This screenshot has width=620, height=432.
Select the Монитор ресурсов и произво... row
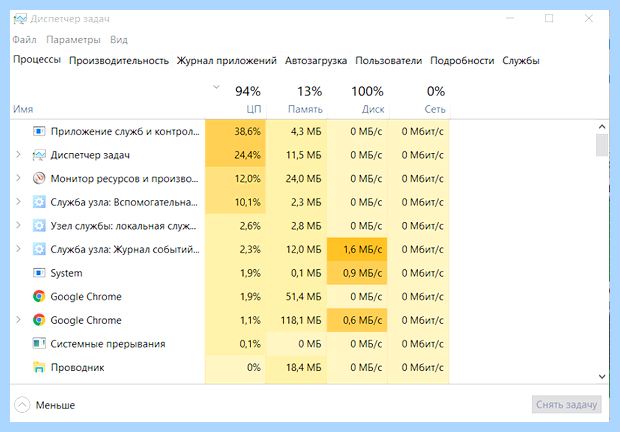coord(124,179)
